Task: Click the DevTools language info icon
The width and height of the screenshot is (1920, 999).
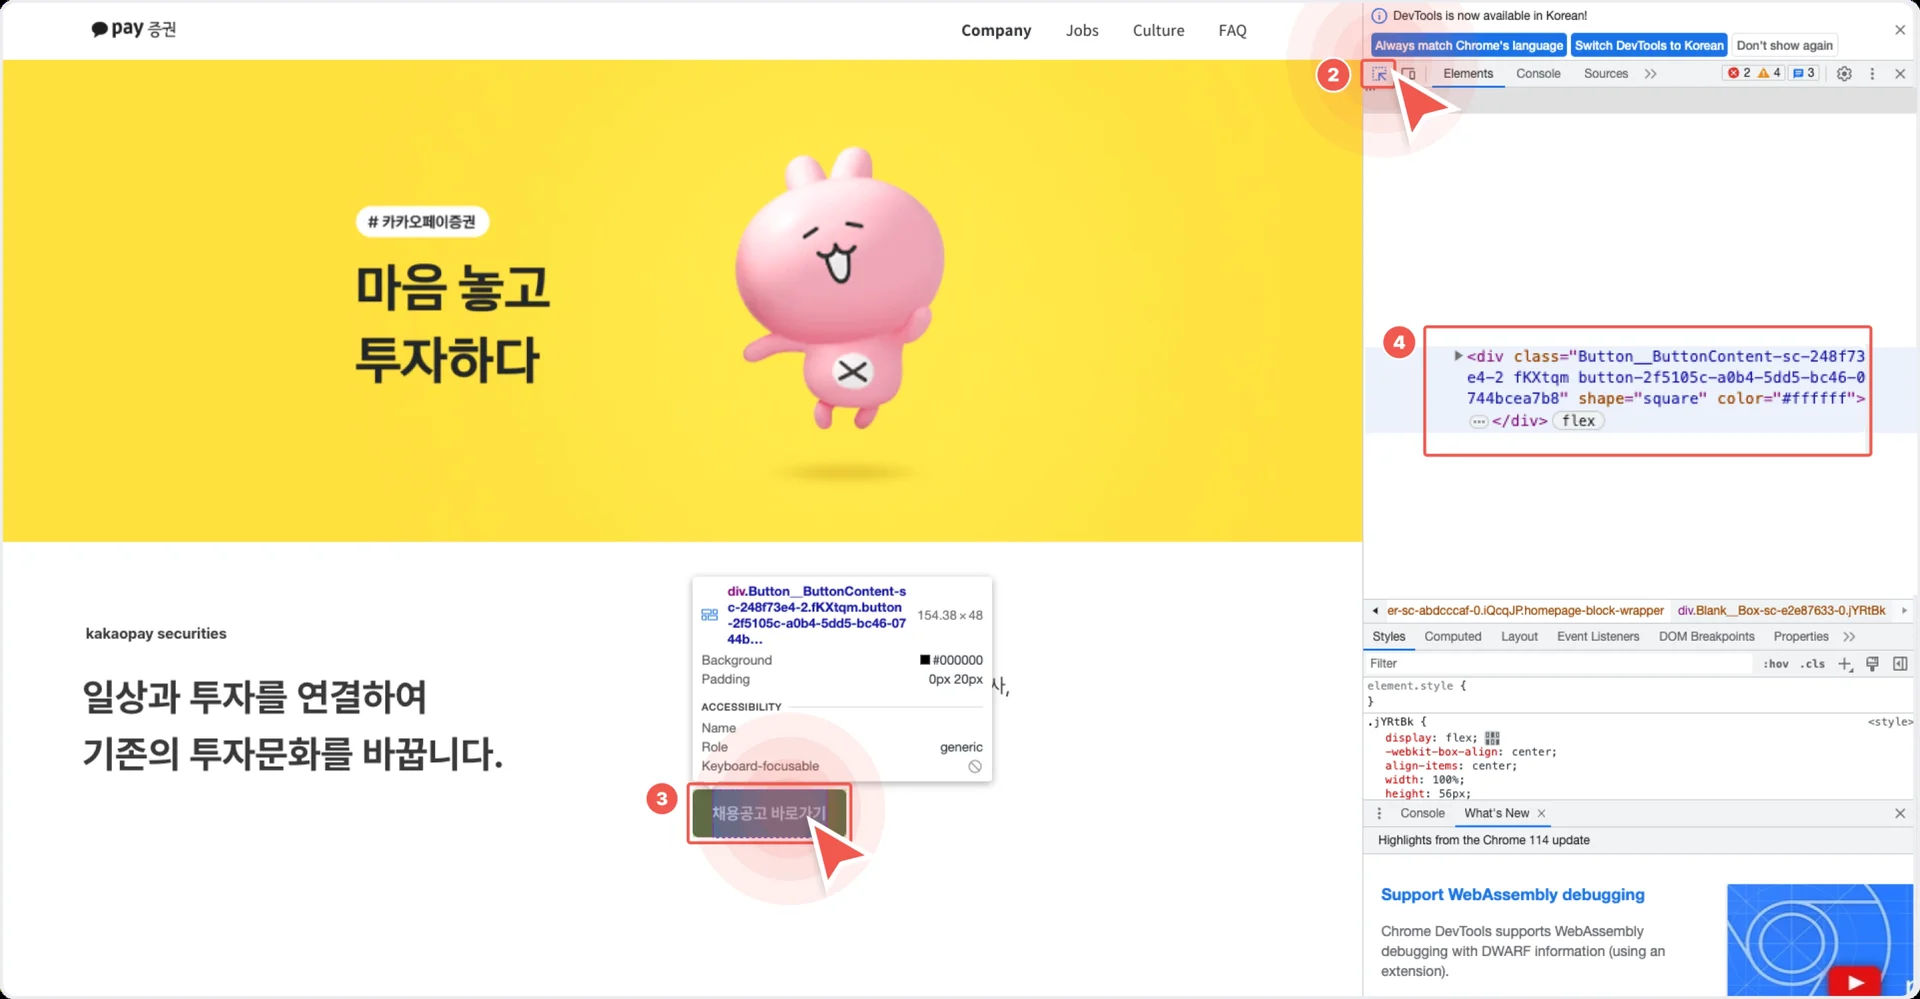Action: pyautogui.click(x=1379, y=16)
